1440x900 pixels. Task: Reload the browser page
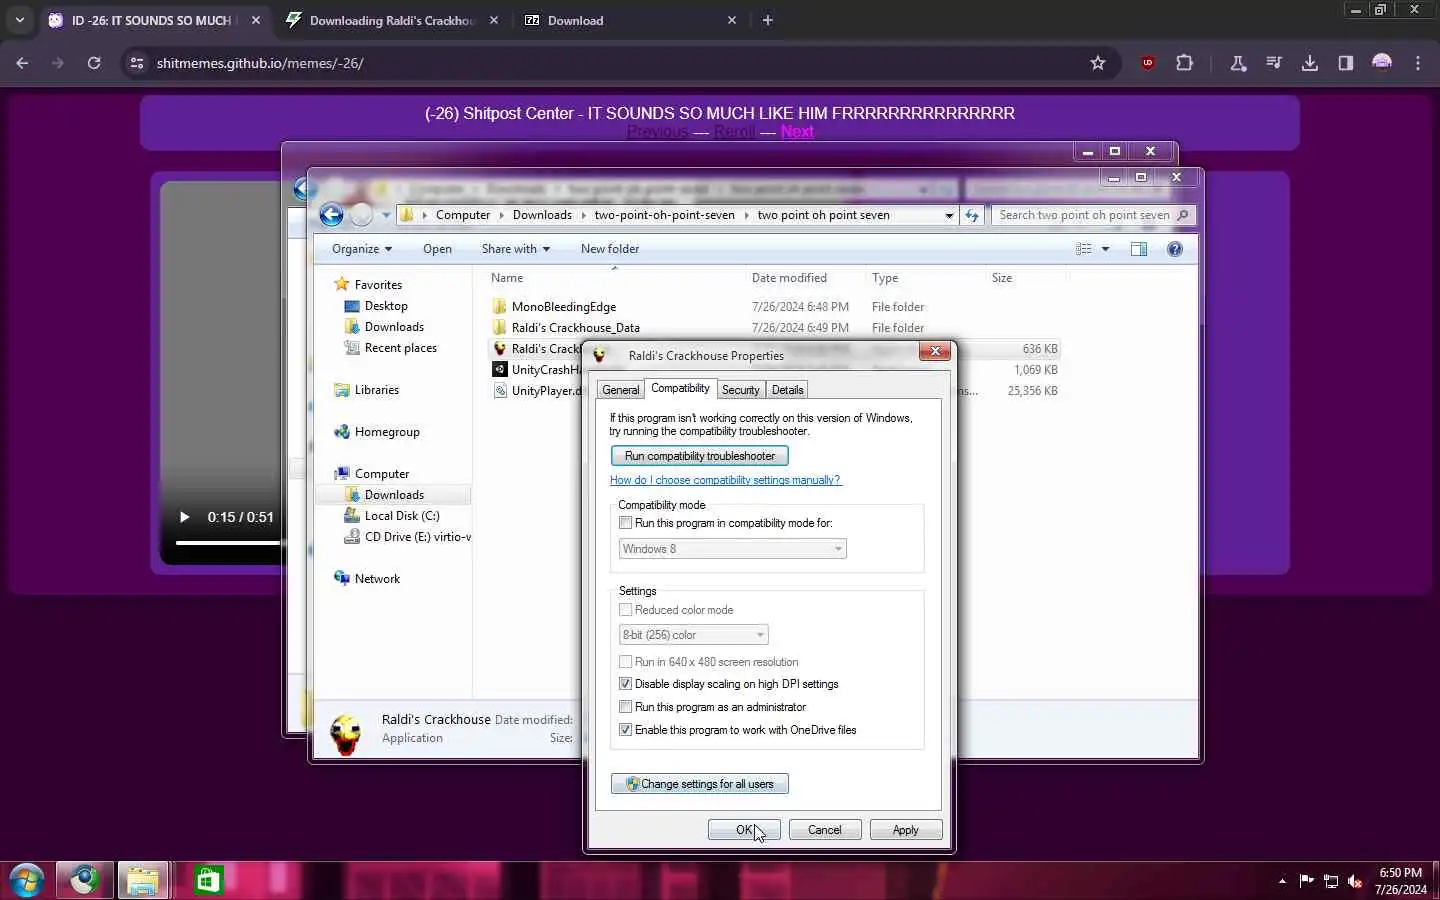[94, 63]
